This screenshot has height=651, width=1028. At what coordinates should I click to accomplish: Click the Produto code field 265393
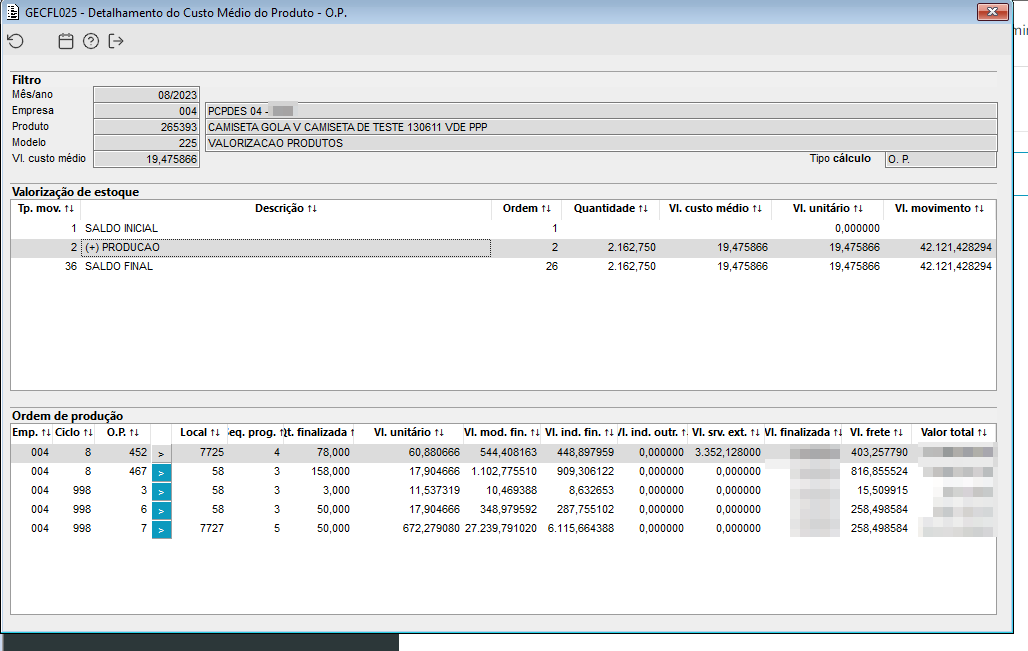(146, 127)
